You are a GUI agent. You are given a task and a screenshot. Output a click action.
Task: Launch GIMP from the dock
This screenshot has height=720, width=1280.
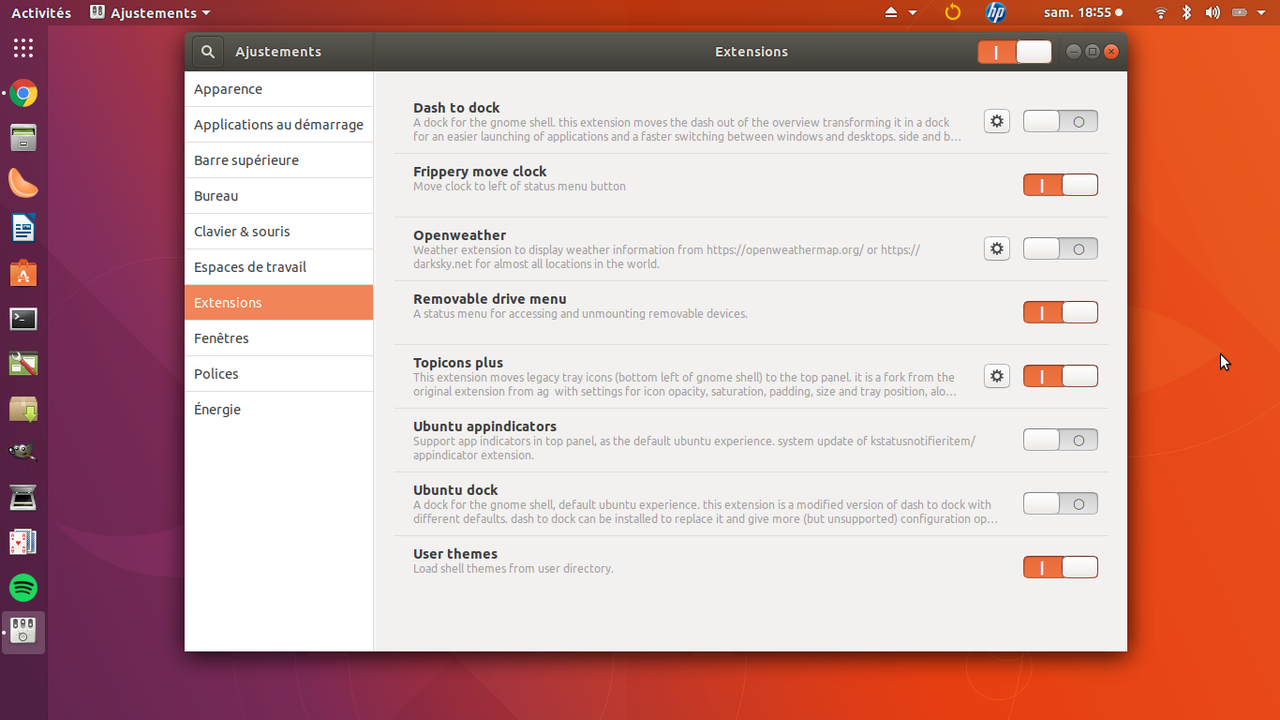[23, 452]
